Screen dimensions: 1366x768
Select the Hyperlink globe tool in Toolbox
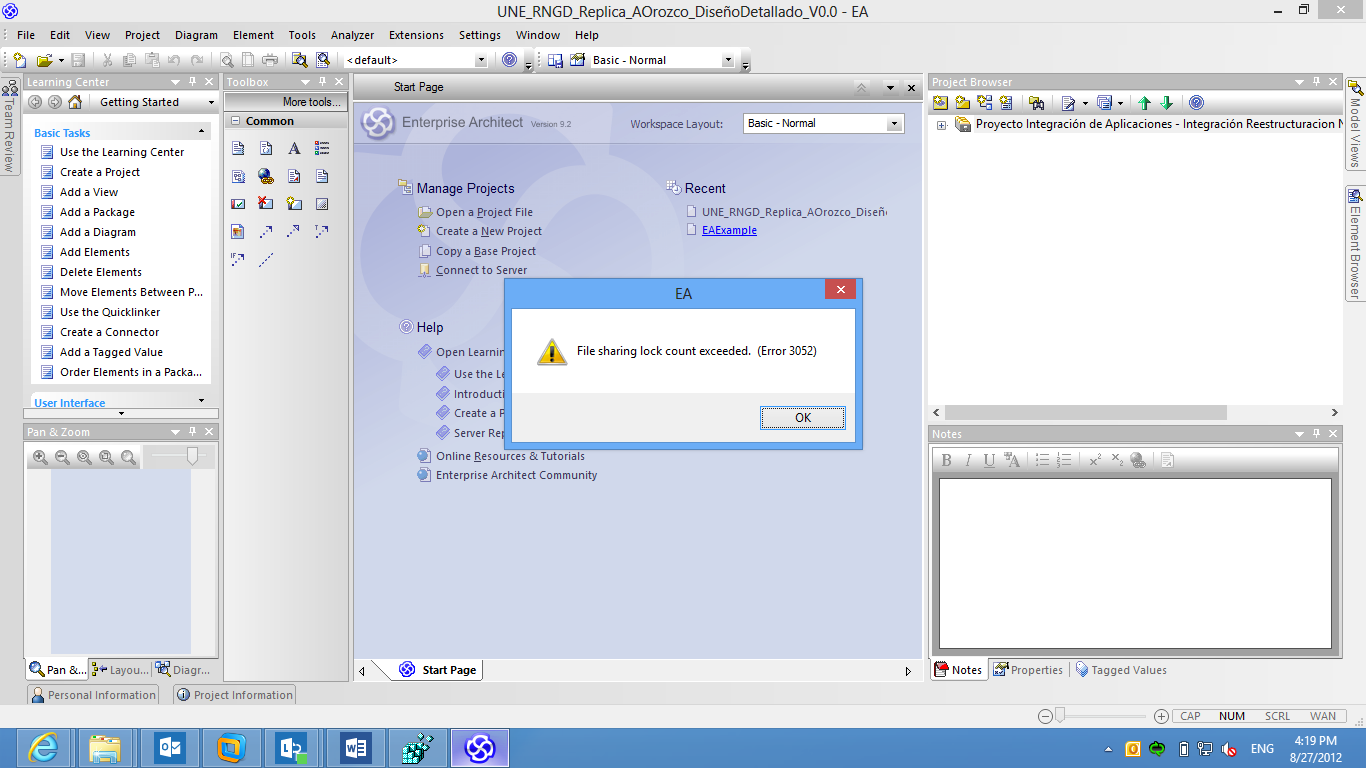click(266, 176)
